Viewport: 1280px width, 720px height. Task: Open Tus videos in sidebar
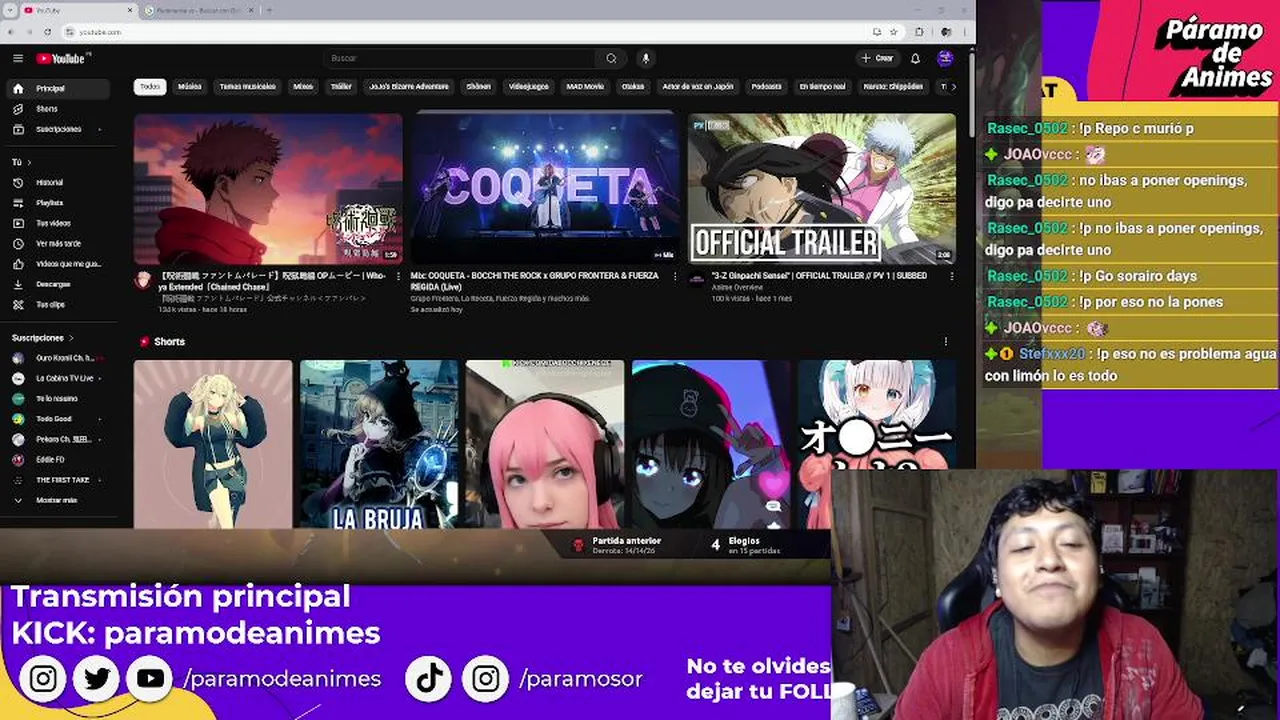(56, 223)
